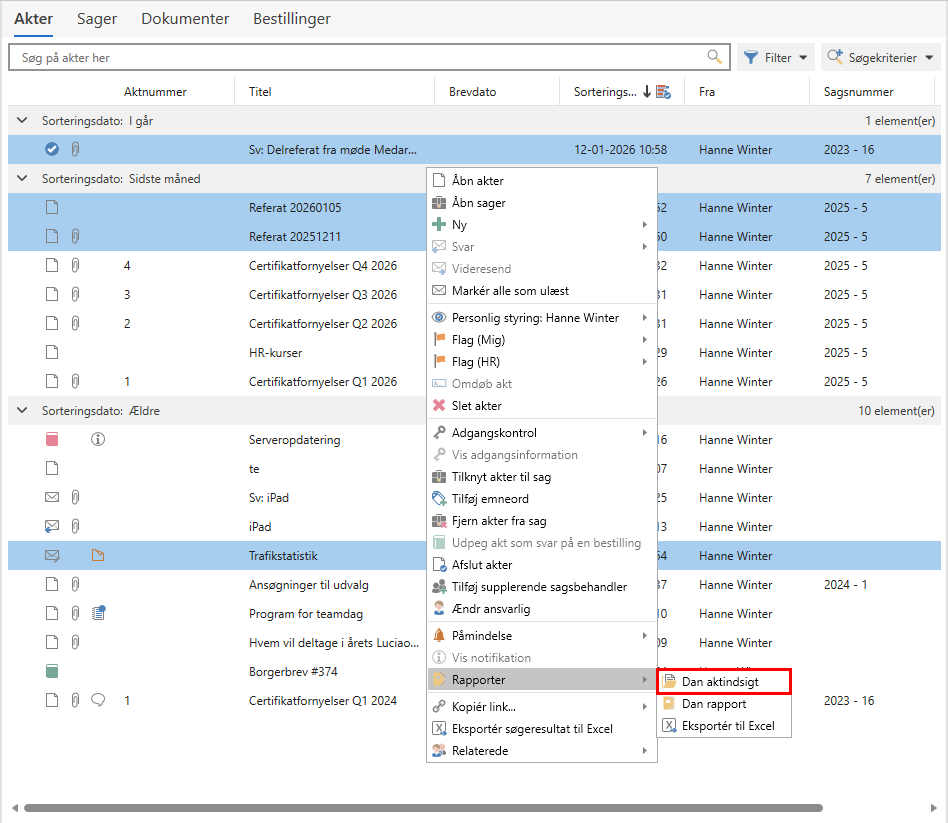Click the note icon on Program for teamdag row

[x=99, y=613]
